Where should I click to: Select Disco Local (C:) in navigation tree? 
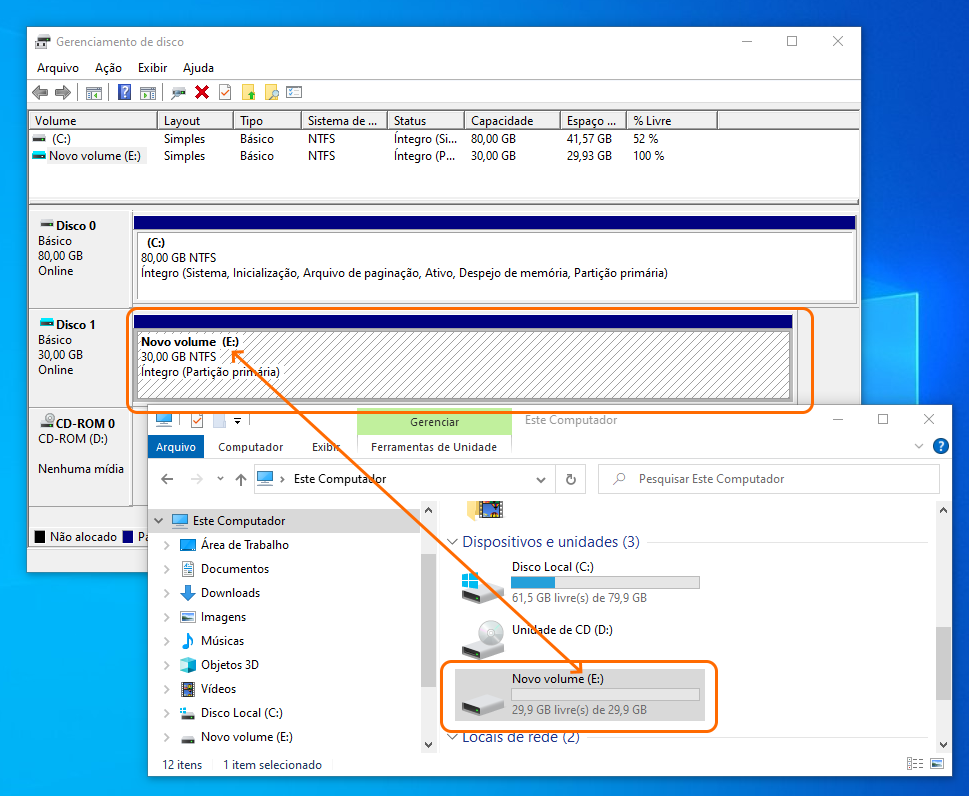(x=242, y=713)
